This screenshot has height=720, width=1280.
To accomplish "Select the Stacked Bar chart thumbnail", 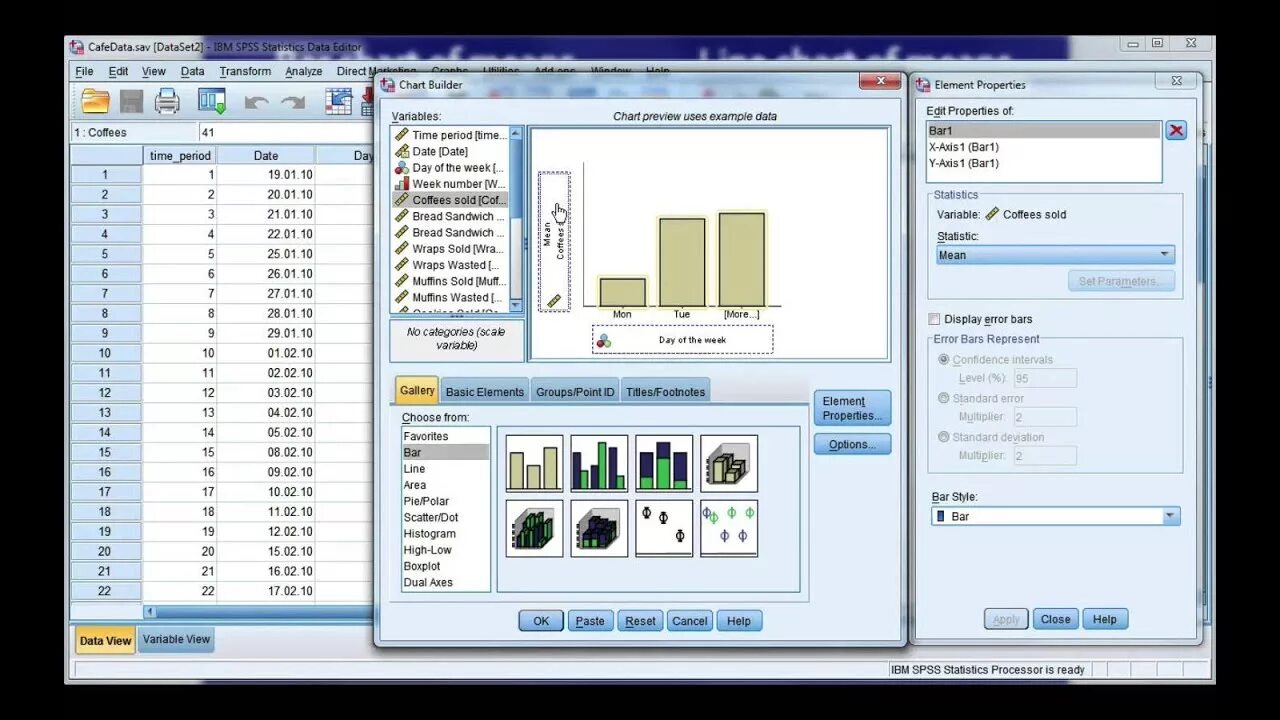I will (664, 463).
